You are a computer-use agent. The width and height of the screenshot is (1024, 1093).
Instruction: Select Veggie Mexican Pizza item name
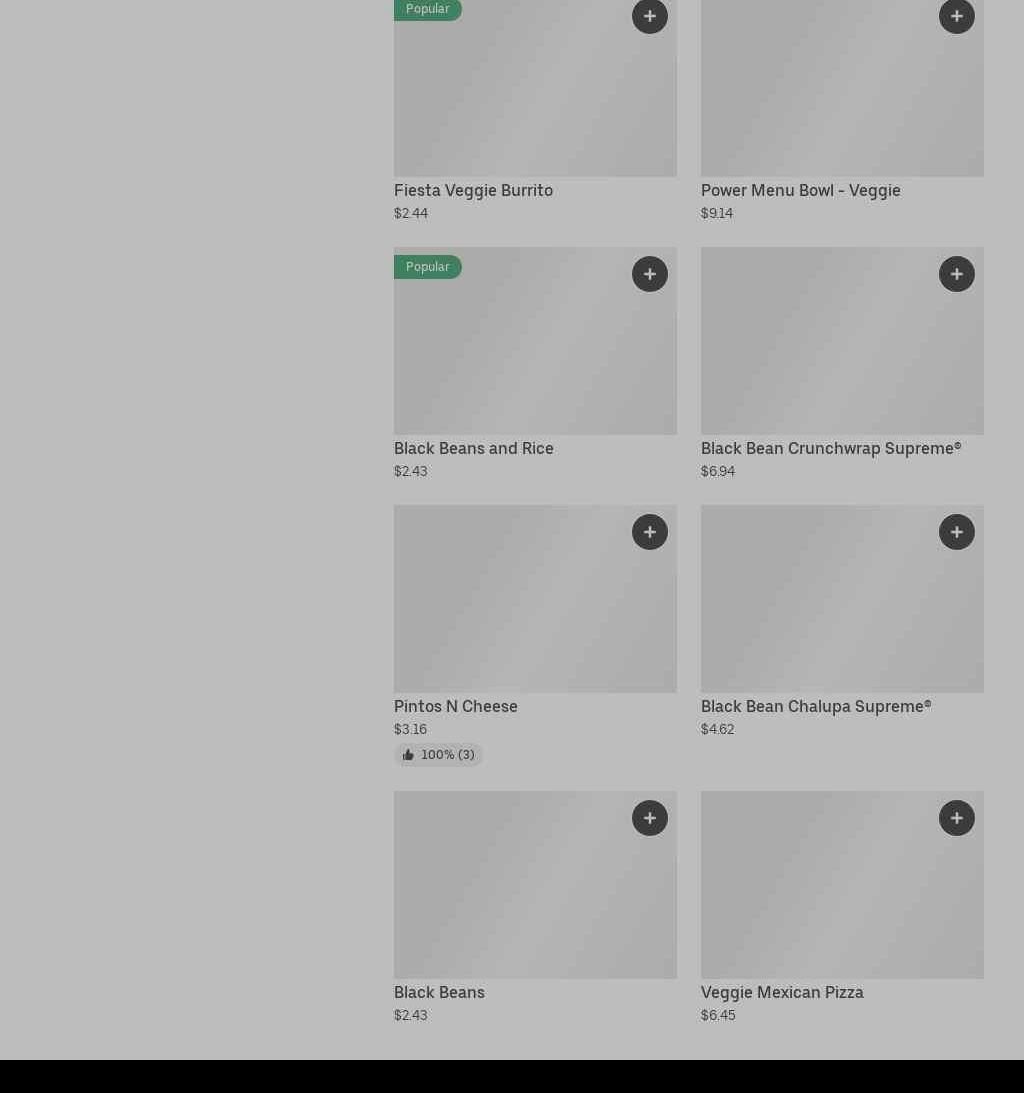781,992
